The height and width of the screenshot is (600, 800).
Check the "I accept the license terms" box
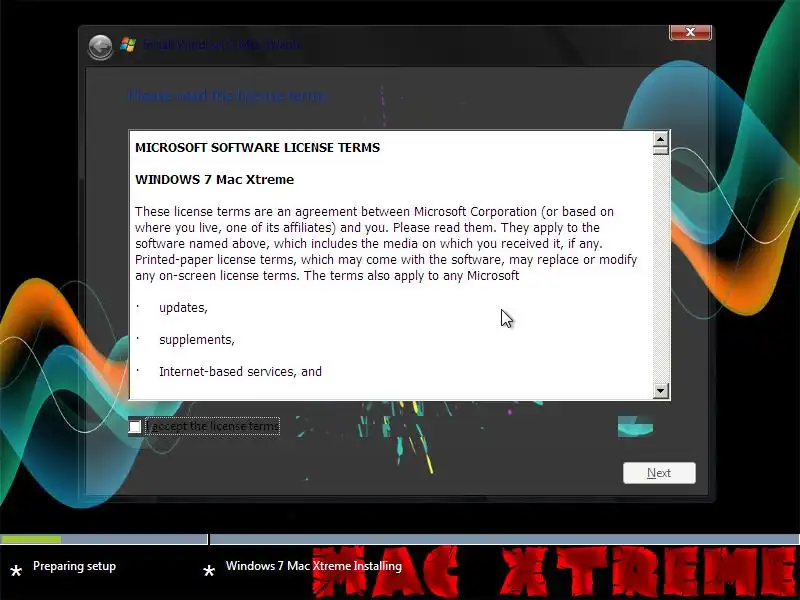pos(135,426)
